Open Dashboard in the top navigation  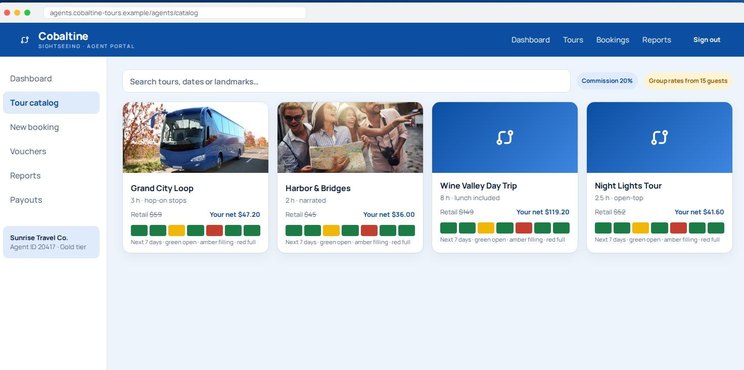[x=530, y=40]
